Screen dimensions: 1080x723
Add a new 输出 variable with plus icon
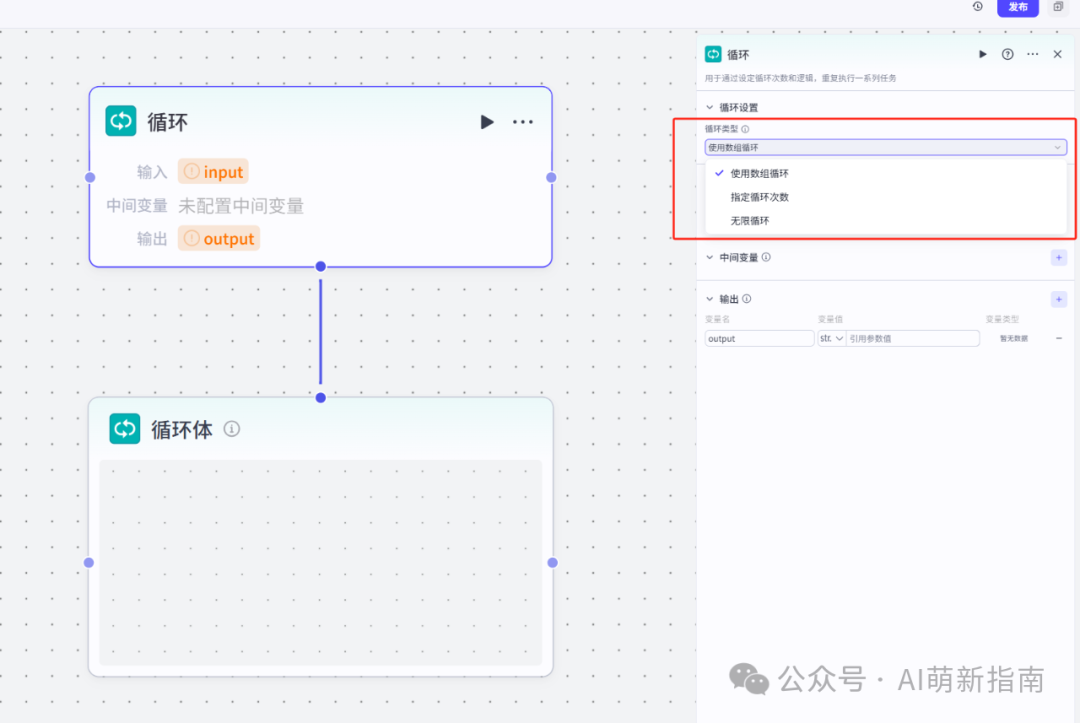pos(1059,299)
